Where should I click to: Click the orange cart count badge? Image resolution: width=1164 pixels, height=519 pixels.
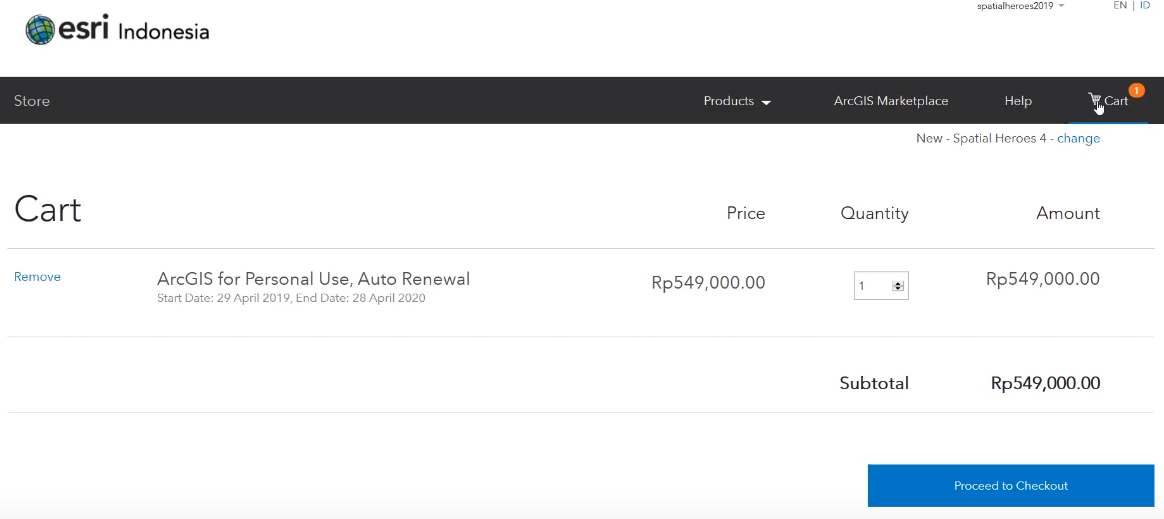click(1136, 91)
